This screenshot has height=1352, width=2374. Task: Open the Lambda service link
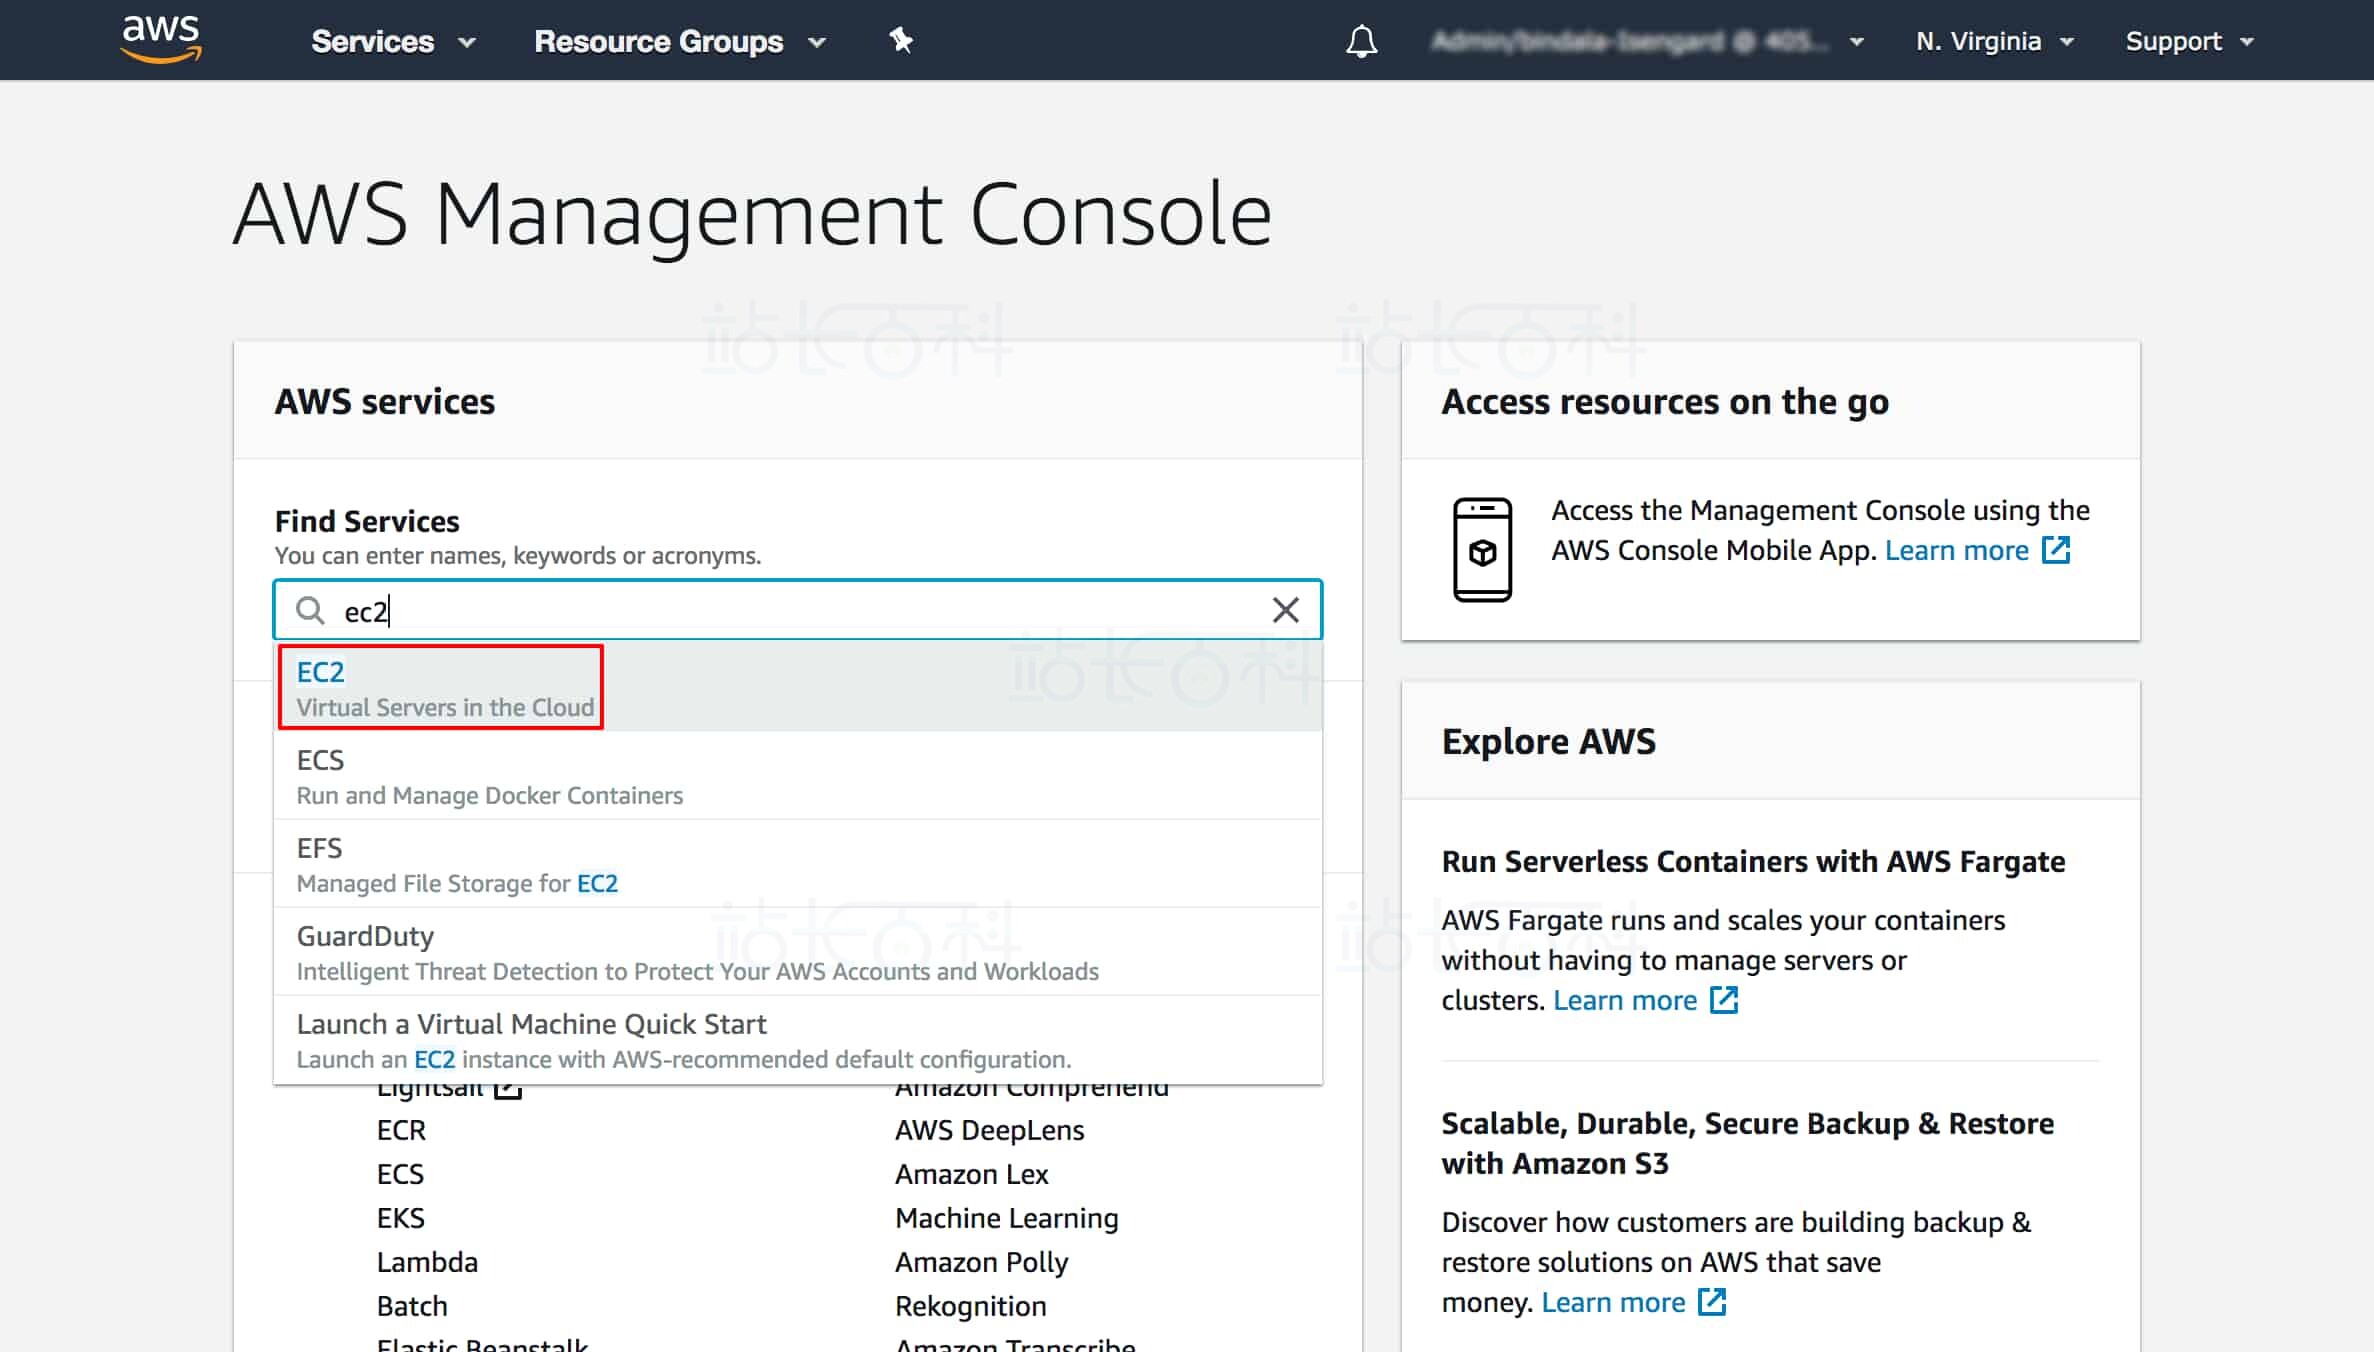pyautogui.click(x=427, y=1262)
